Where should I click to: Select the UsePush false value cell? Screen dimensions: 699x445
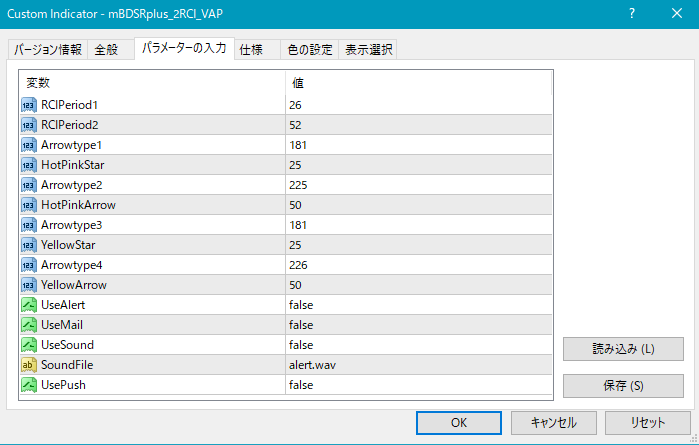[418, 385]
